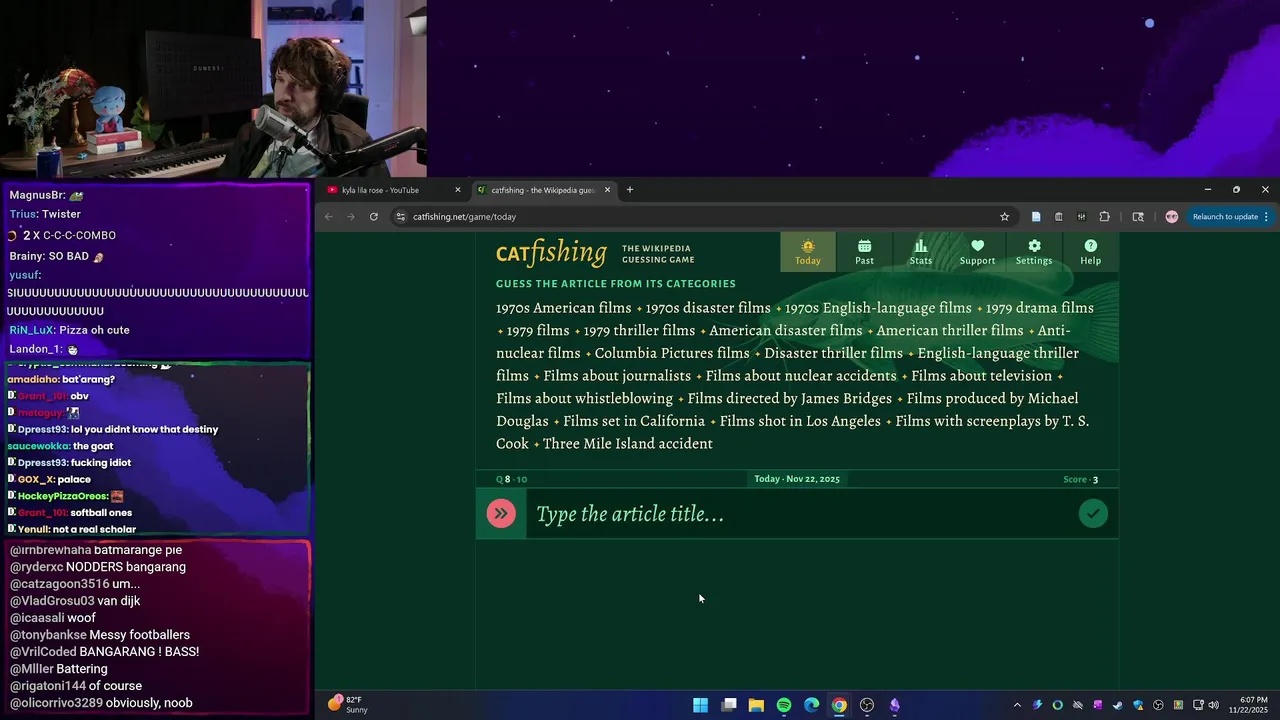Open the Stats tab

[921, 252]
